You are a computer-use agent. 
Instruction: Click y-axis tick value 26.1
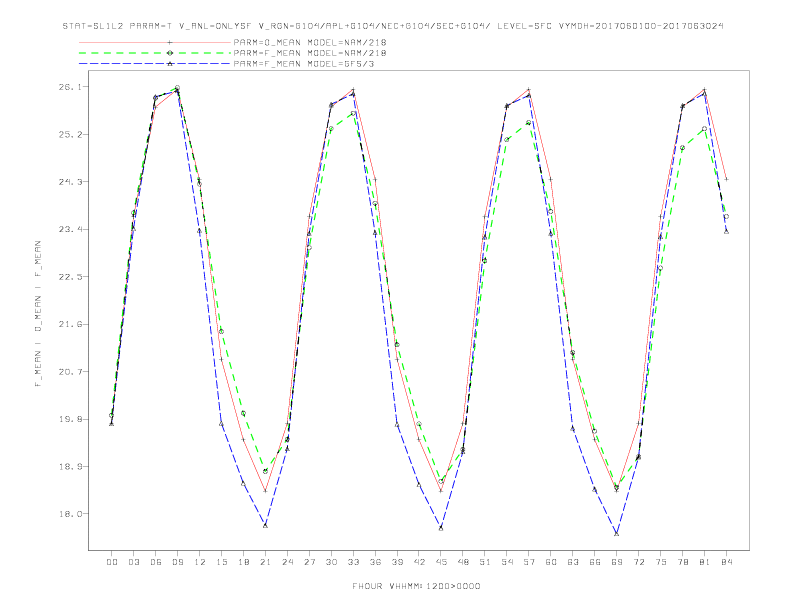69,87
